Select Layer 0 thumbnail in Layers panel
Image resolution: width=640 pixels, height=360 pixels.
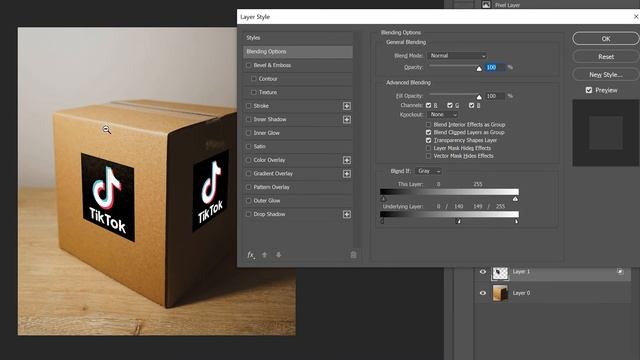click(500, 293)
